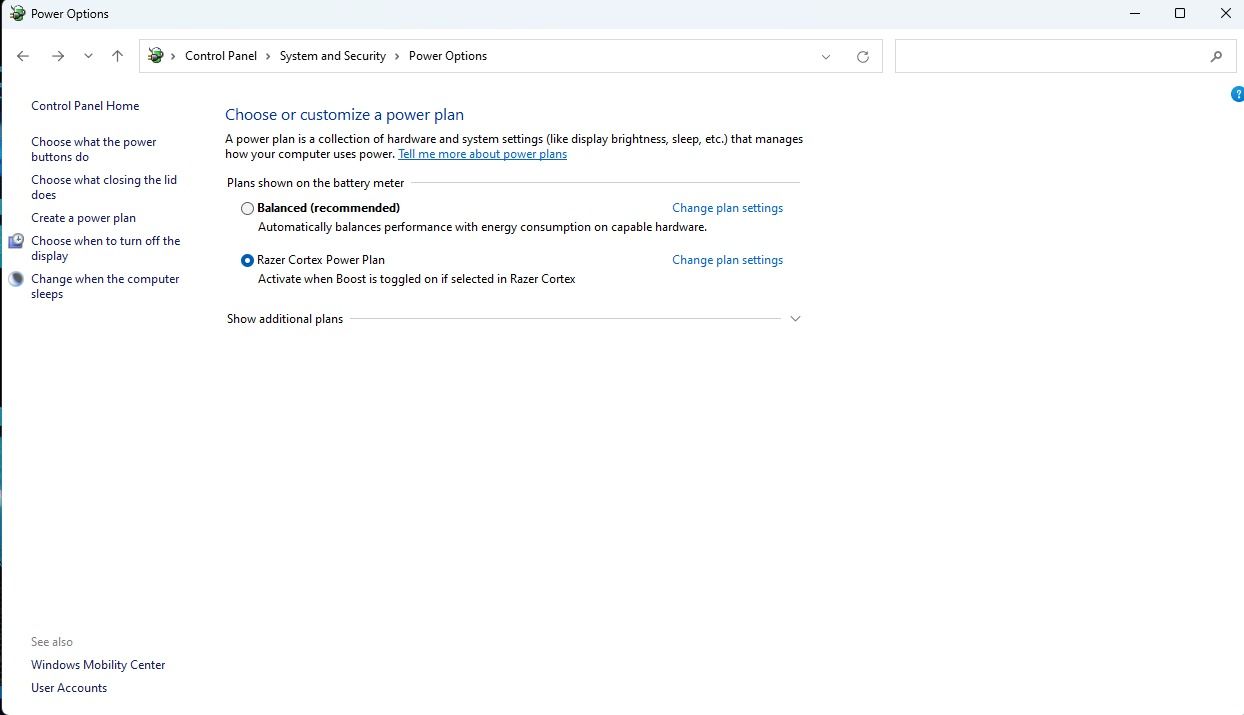Open recent locations dropdown arrow
The width and height of the screenshot is (1244, 715).
tap(88, 57)
